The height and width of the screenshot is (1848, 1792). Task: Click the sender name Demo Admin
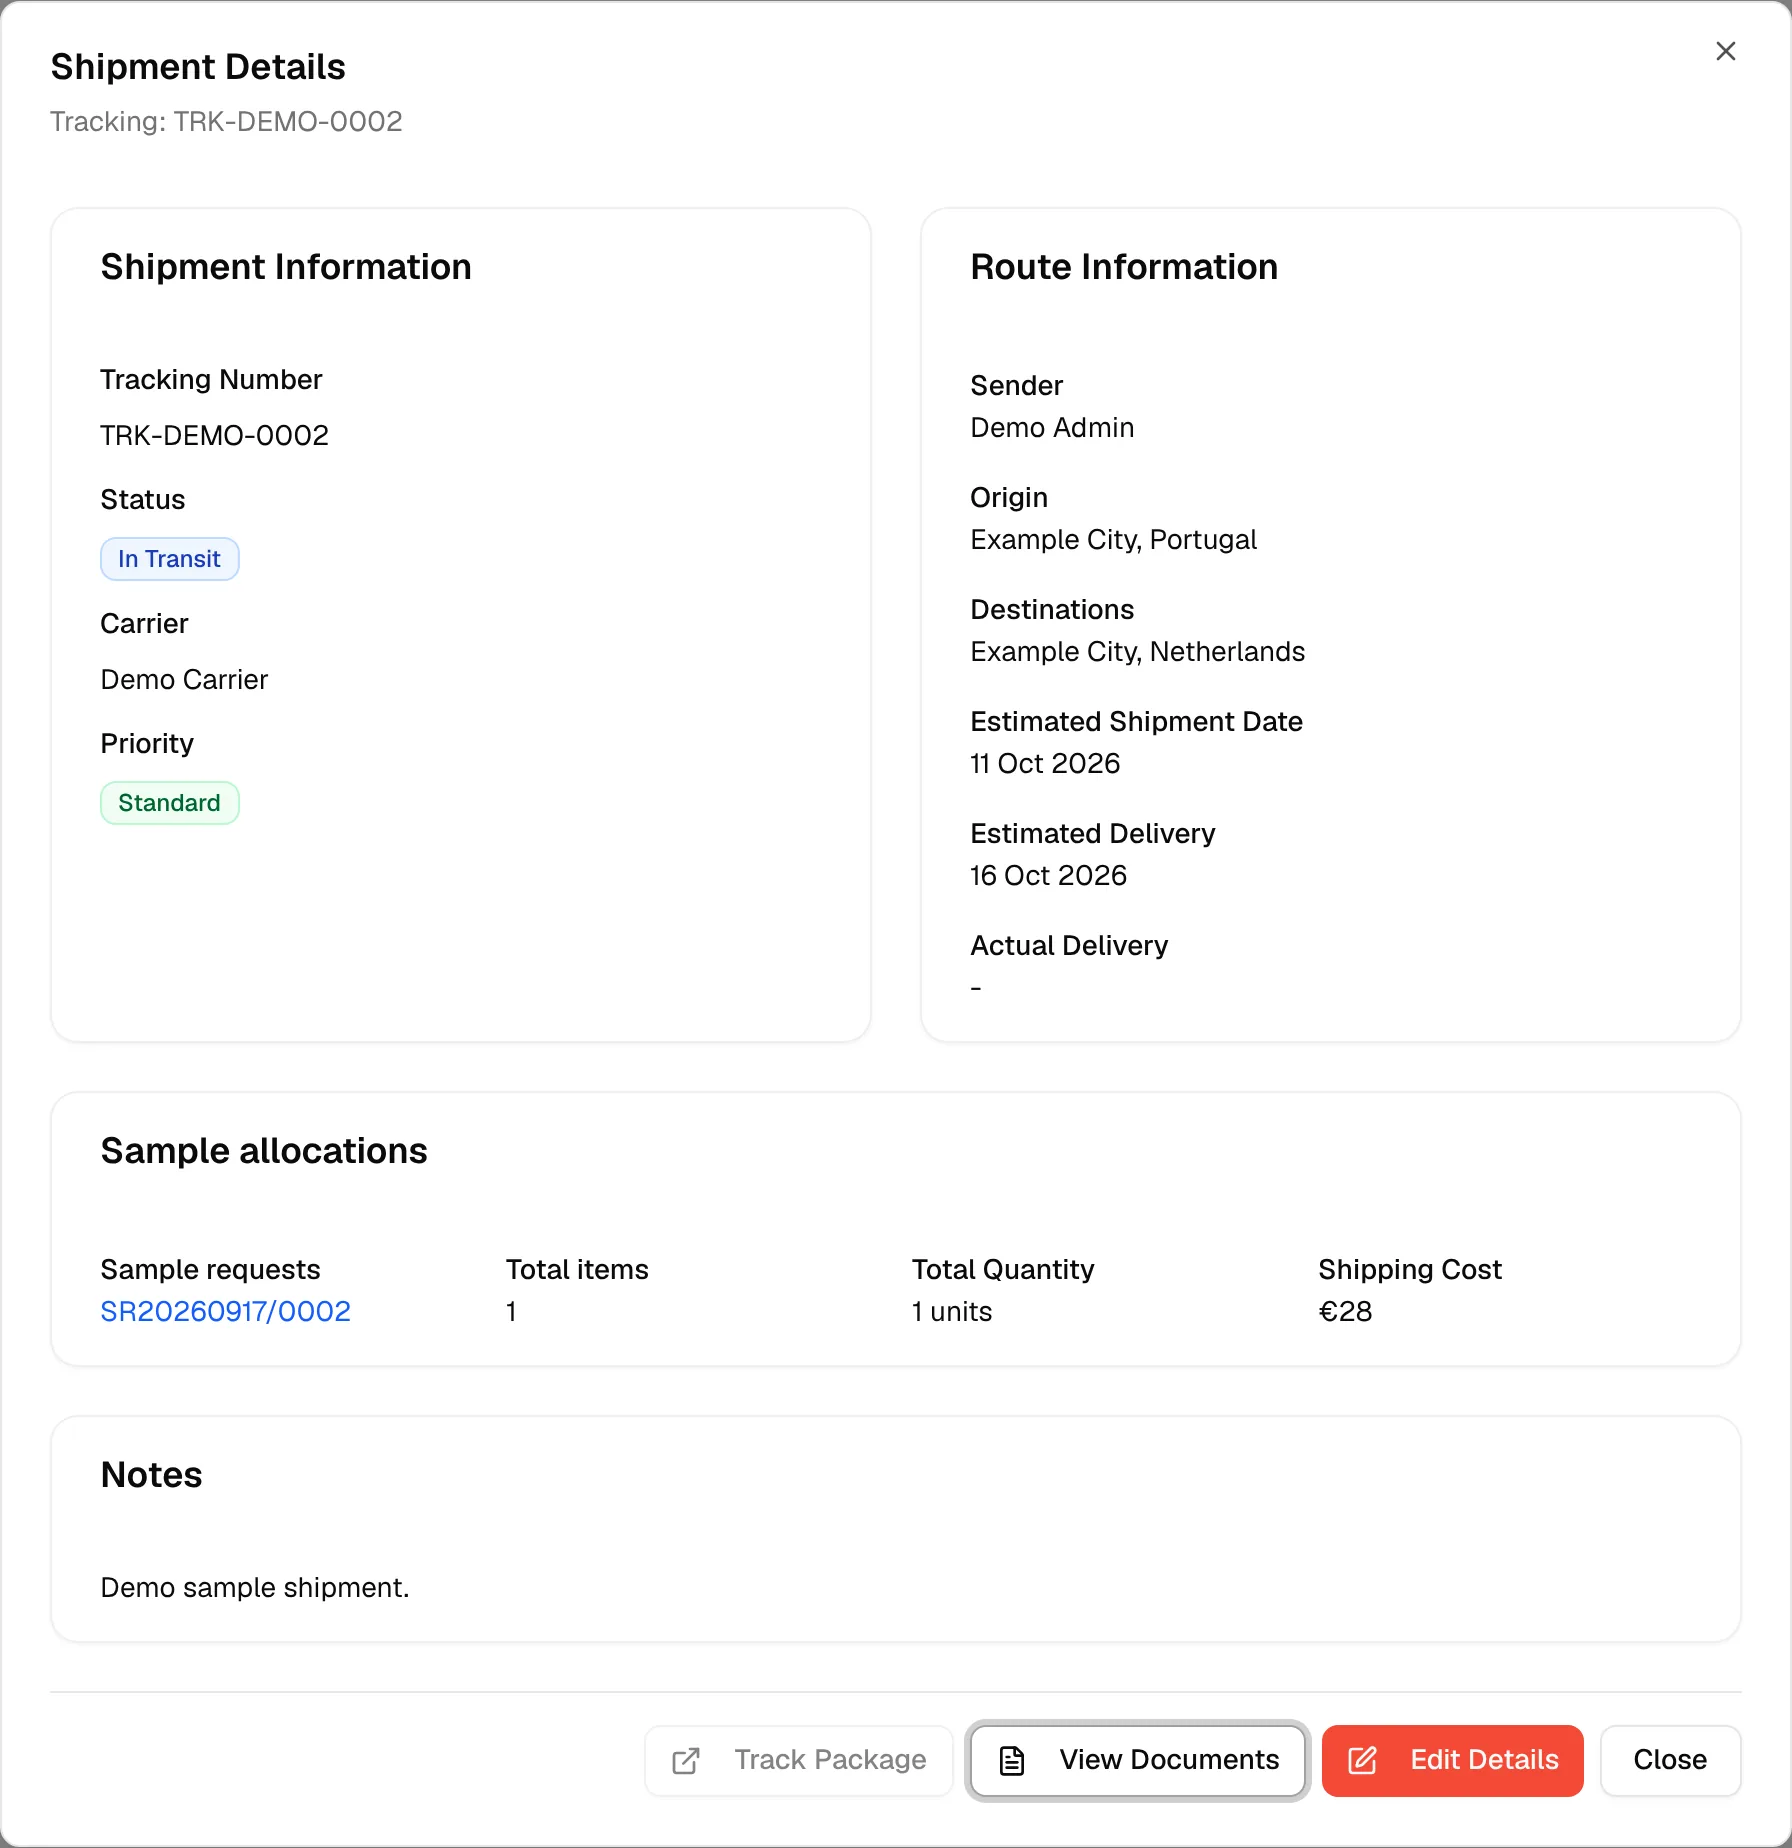(1053, 427)
